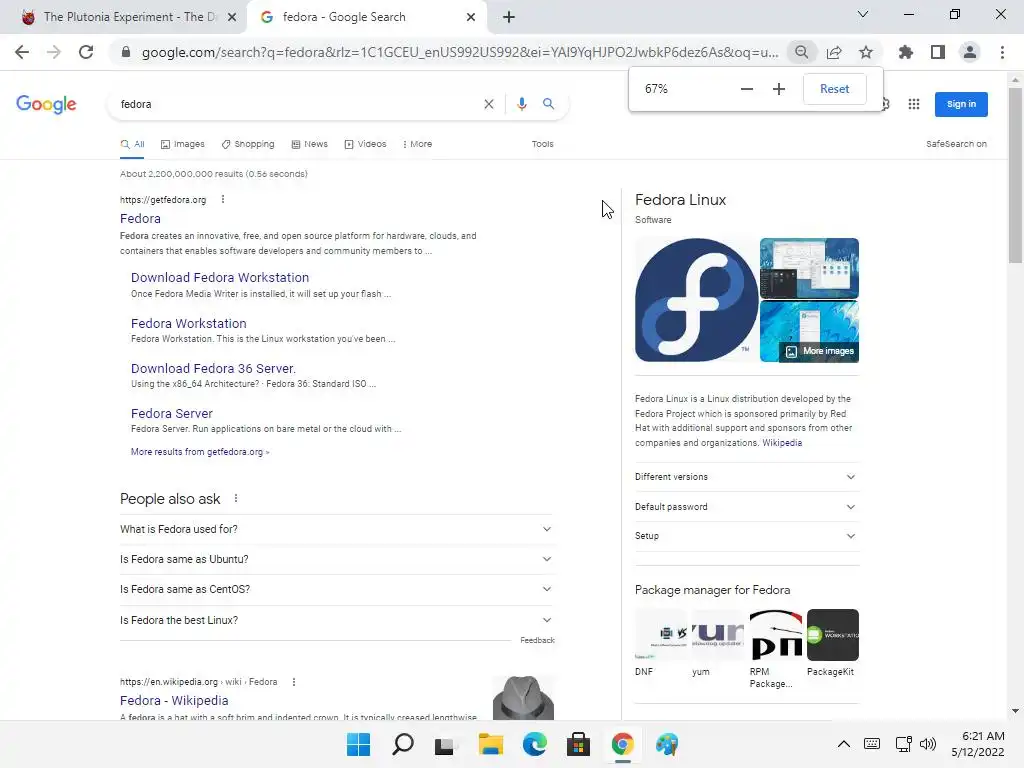Open the large Fedora logo image
Viewport: 1024px width, 768px height.
(696, 300)
